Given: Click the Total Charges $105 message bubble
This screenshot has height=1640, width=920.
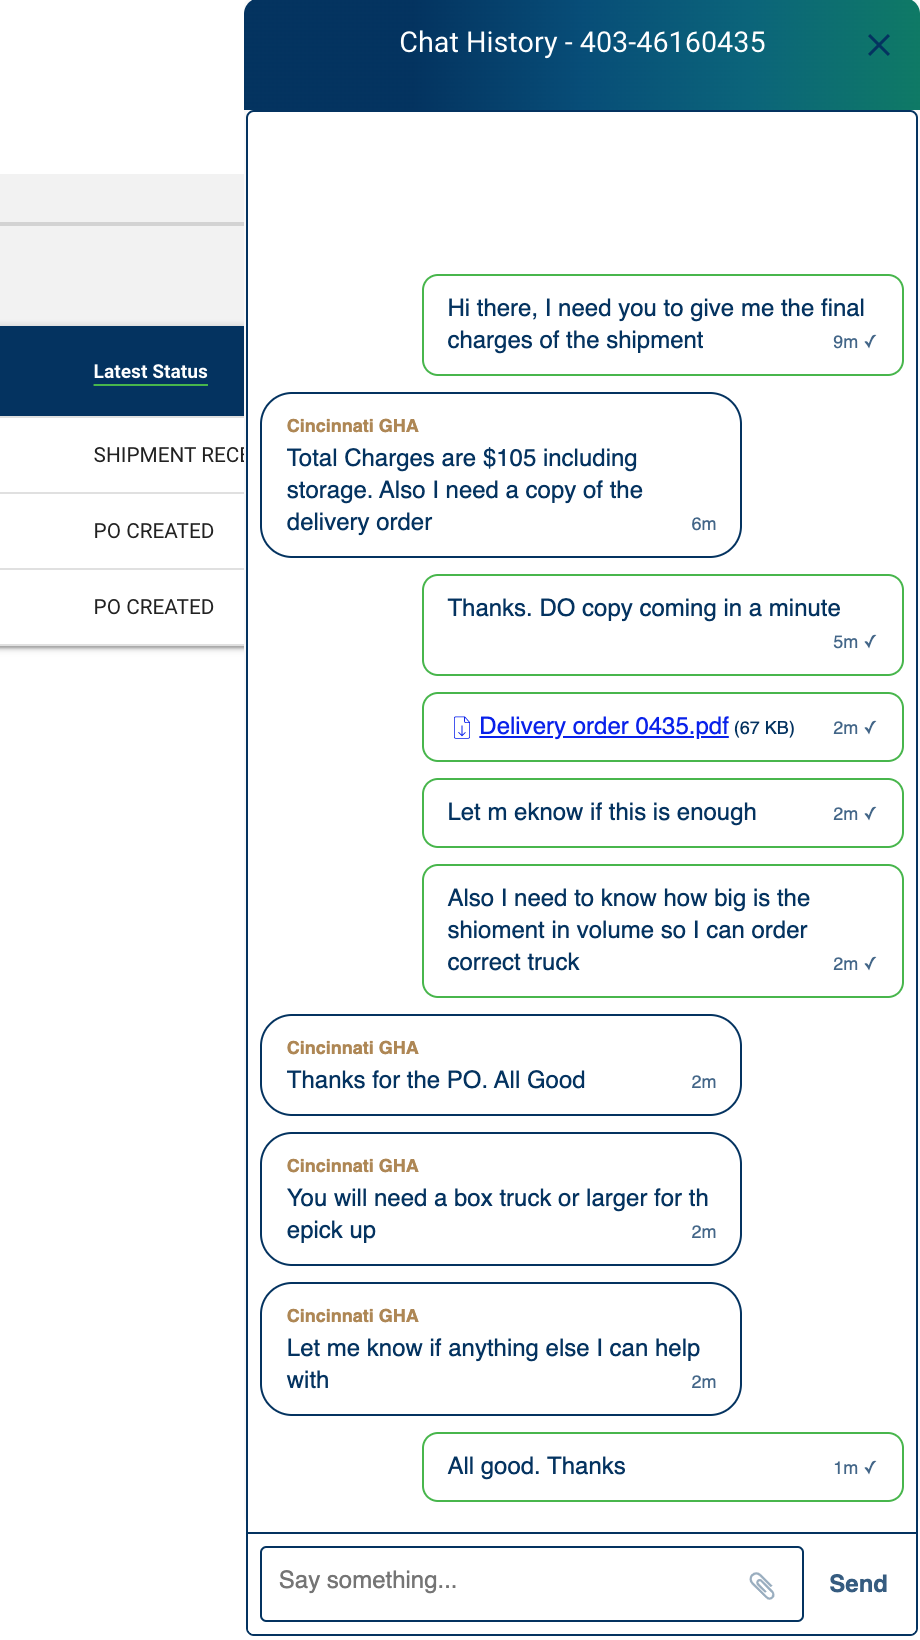Looking at the screenshot, I should [501, 475].
